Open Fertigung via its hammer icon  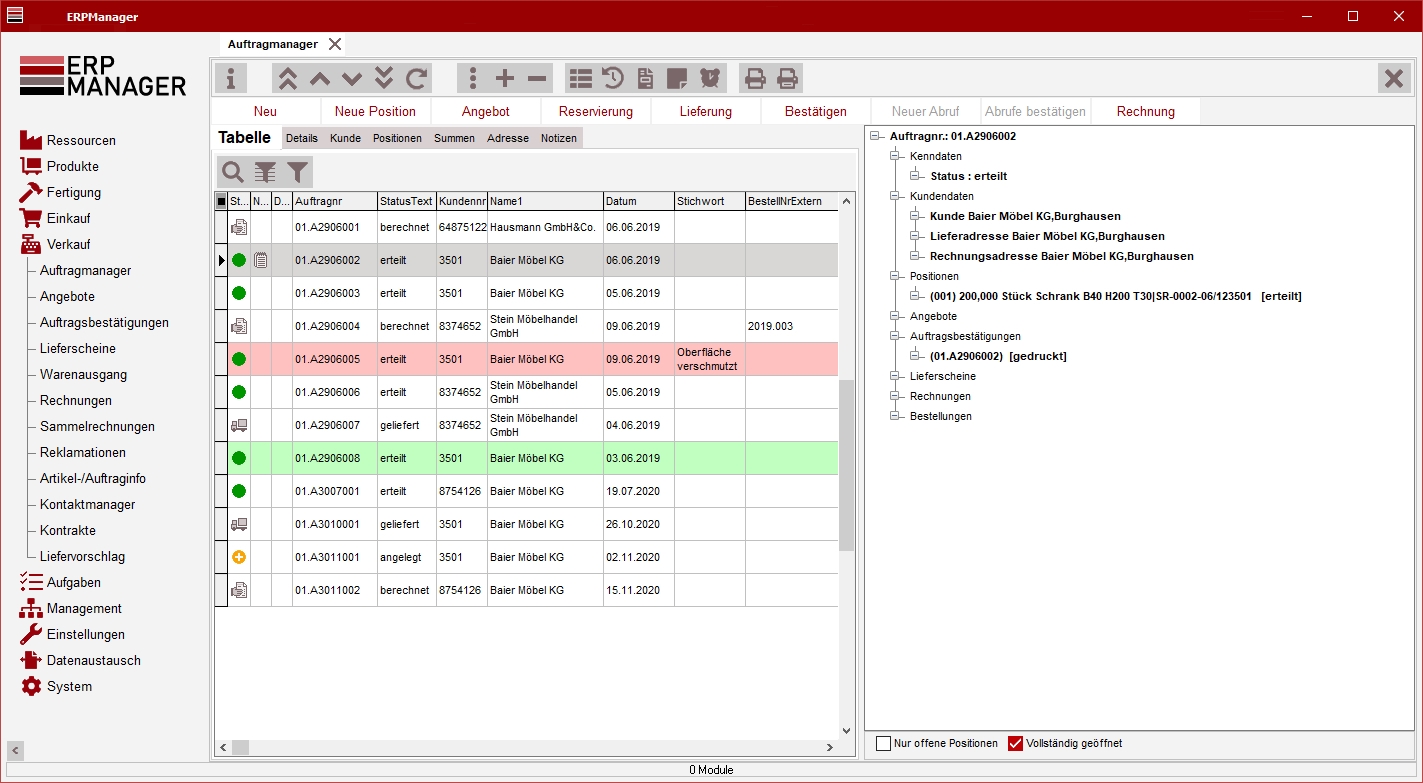coord(30,192)
